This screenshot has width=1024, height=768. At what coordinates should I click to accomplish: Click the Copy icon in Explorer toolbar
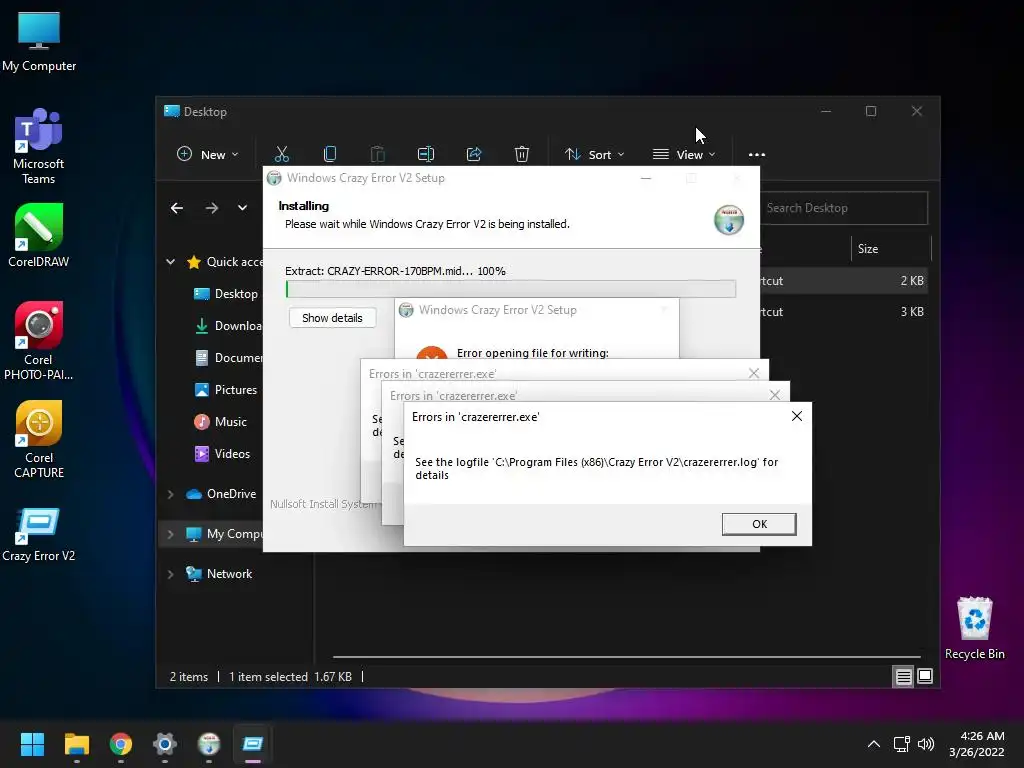[330, 154]
